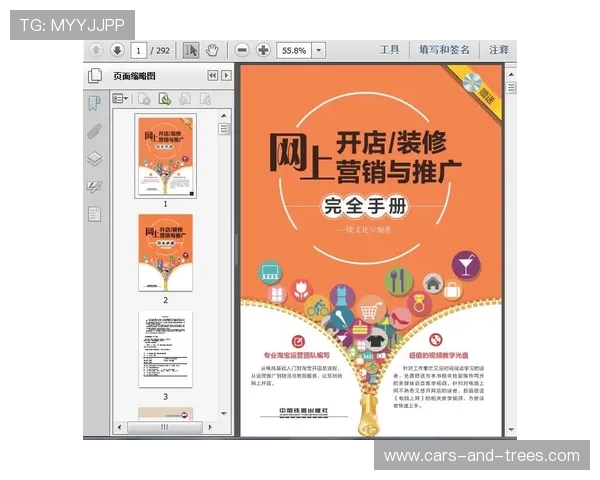Viewport: 600px width, 480px height.
Task: Go to next page arrow
Action: pyautogui.click(x=117, y=50)
